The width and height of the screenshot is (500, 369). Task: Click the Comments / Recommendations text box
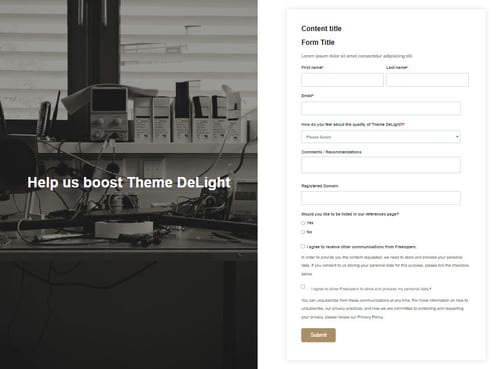(x=381, y=165)
